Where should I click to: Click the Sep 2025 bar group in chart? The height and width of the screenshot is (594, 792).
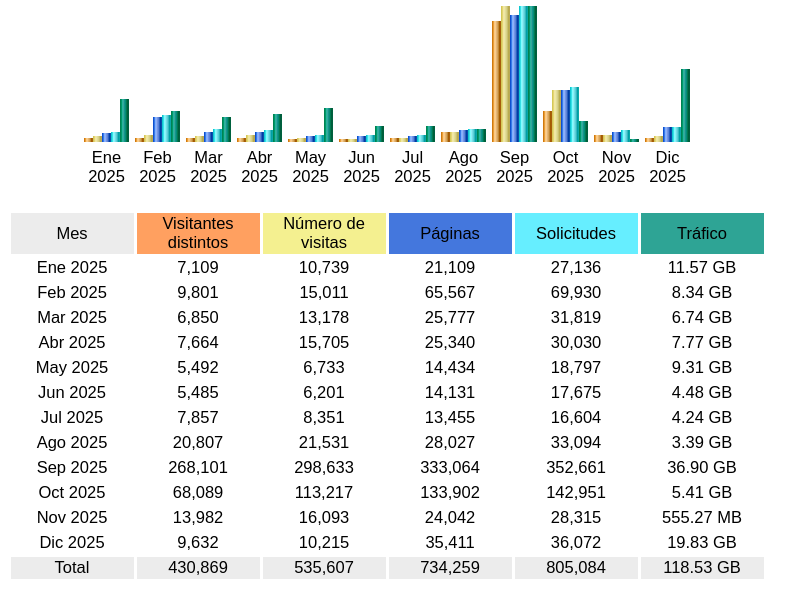[x=514, y=75]
